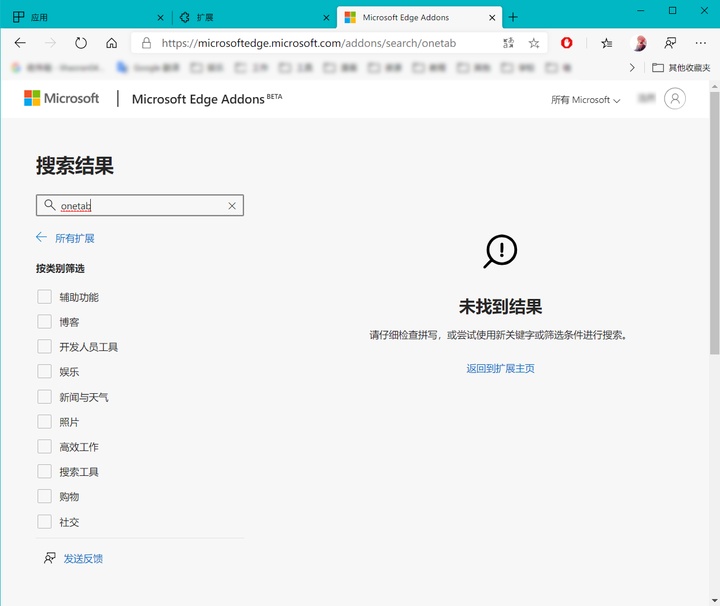Open the red Opera-style extension icon
The height and width of the screenshot is (606, 720).
(567, 43)
